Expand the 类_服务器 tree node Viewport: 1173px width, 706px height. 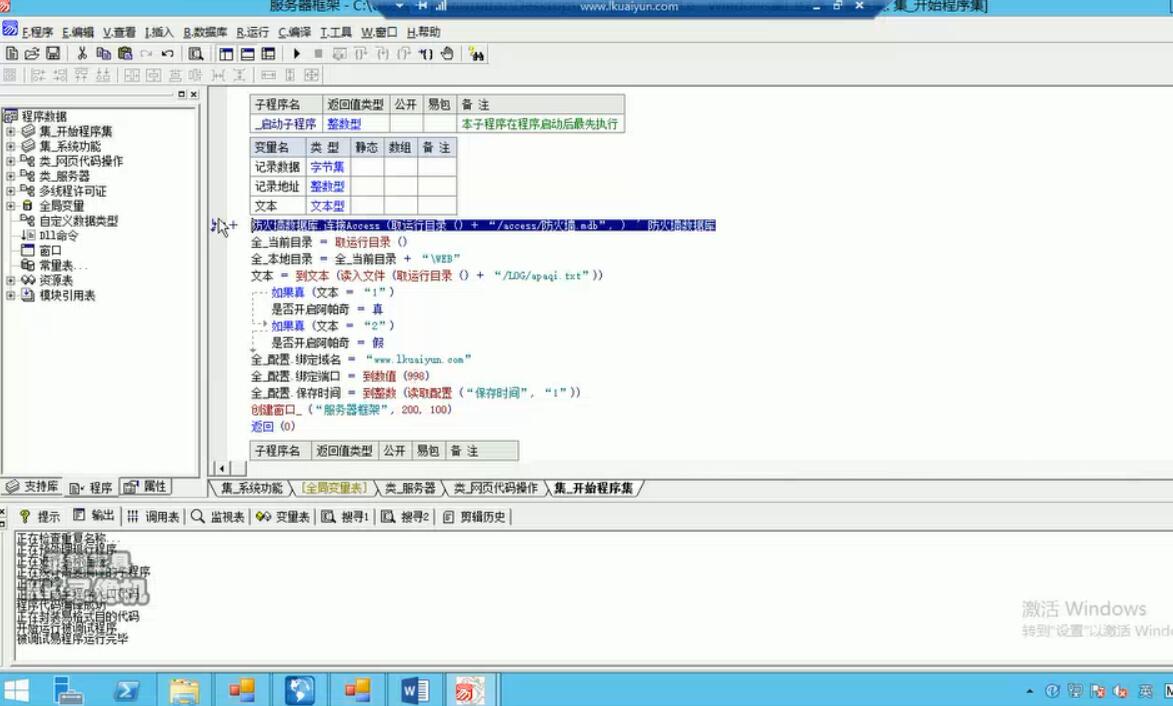[x=10, y=176]
